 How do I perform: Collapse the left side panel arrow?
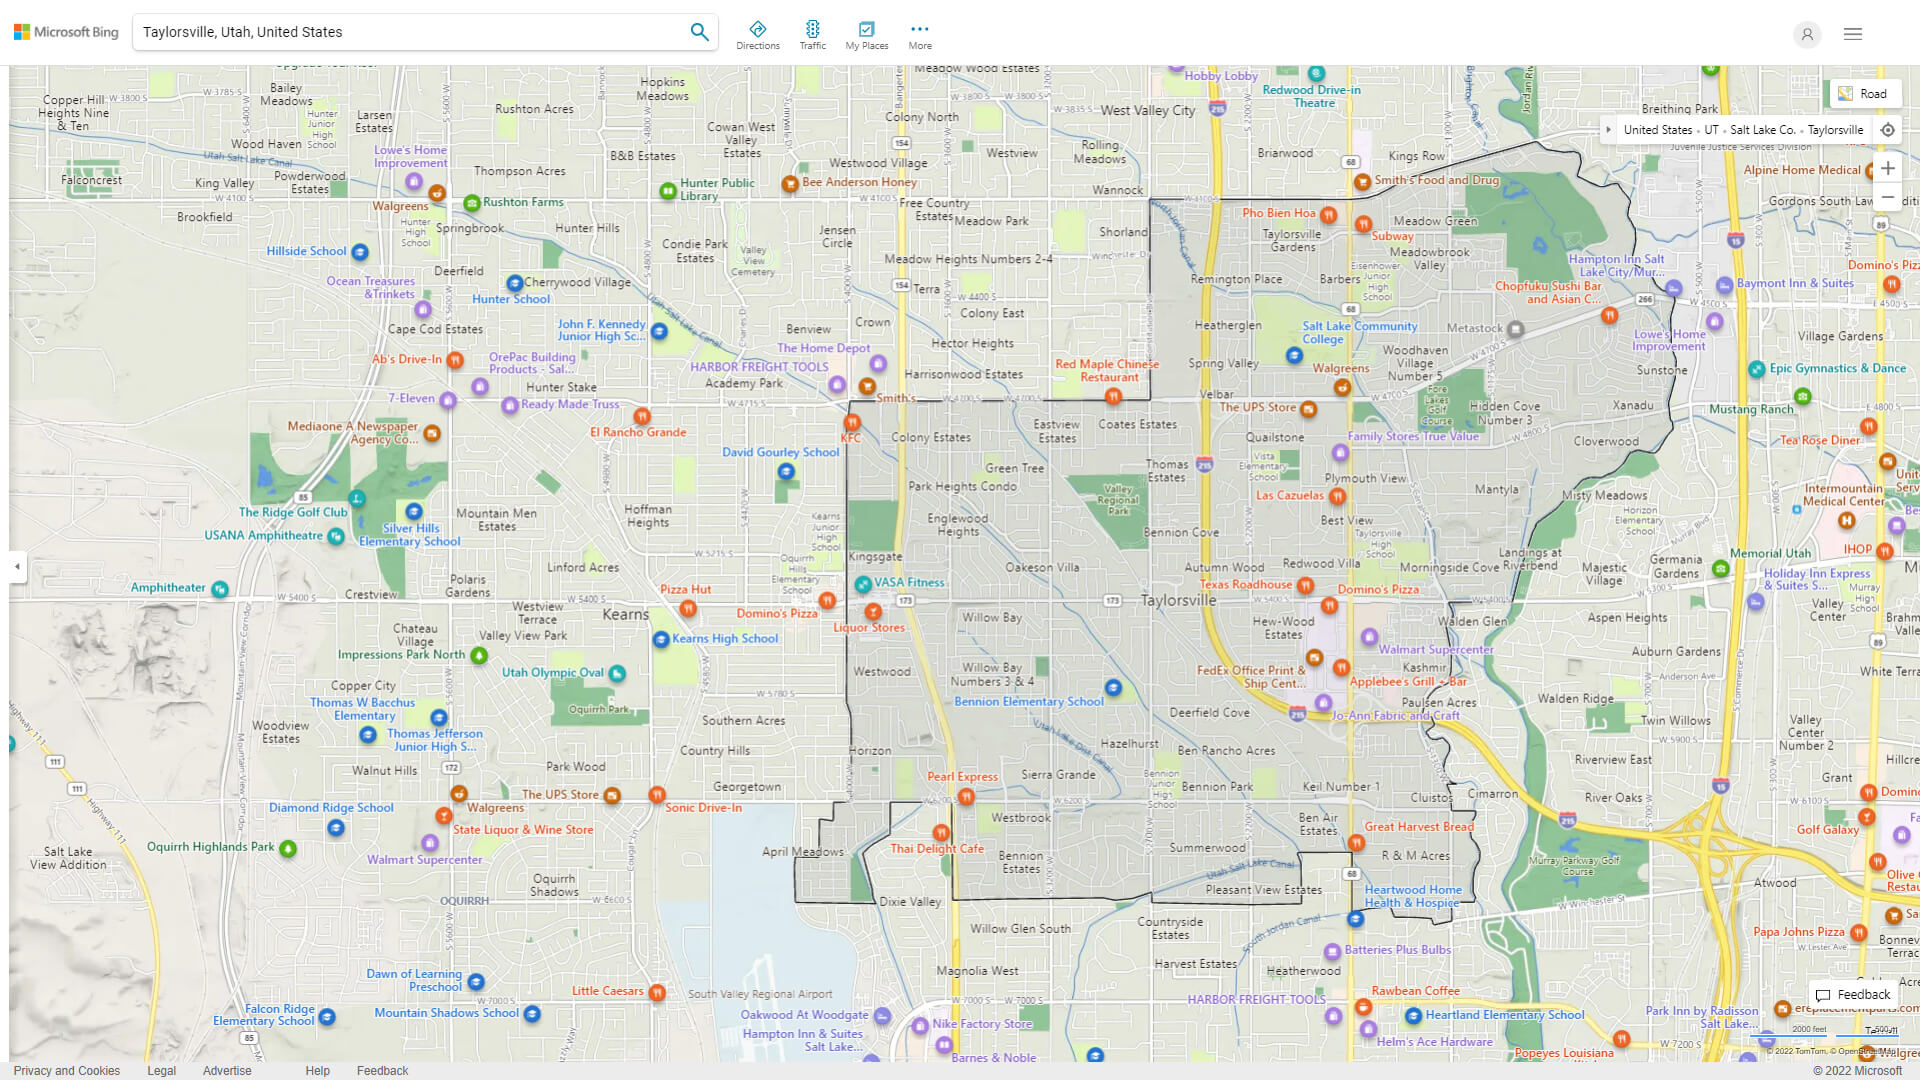tap(16, 567)
